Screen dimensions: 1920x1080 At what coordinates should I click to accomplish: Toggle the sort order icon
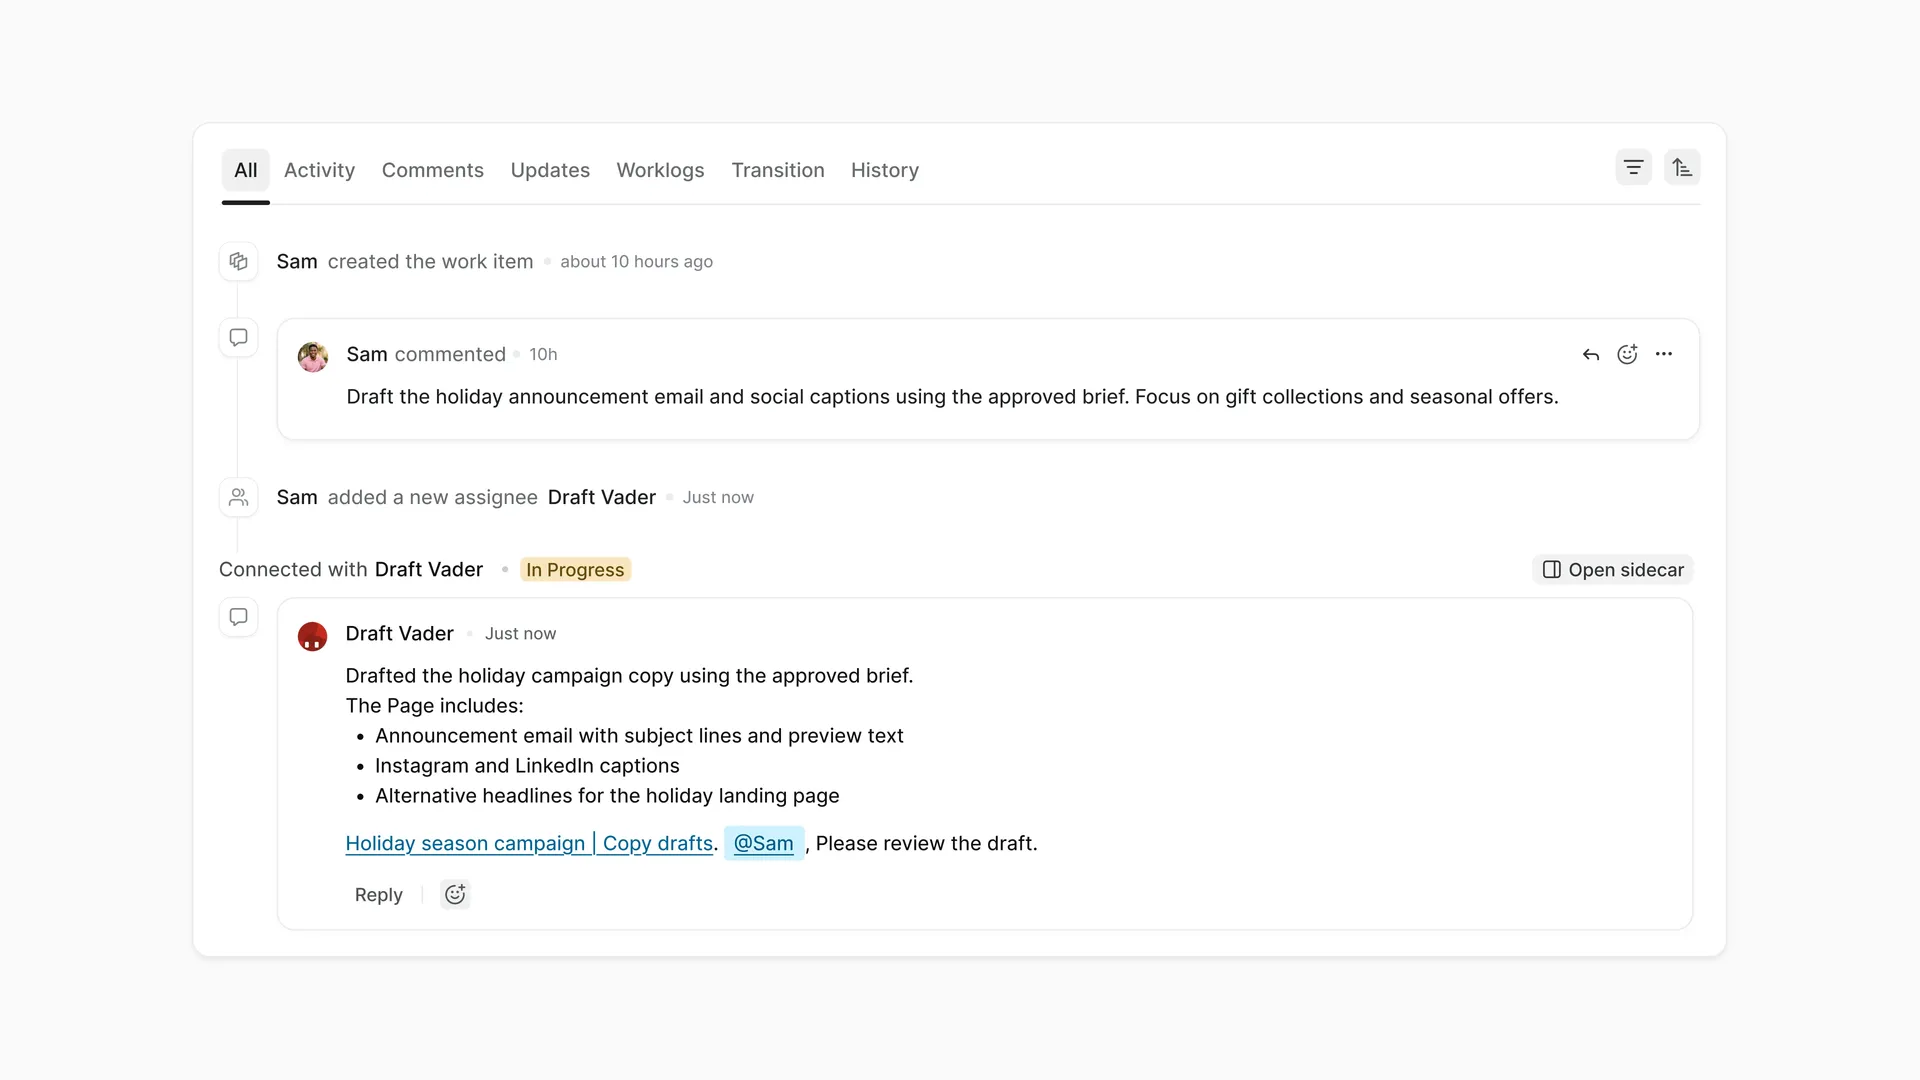tap(1682, 168)
